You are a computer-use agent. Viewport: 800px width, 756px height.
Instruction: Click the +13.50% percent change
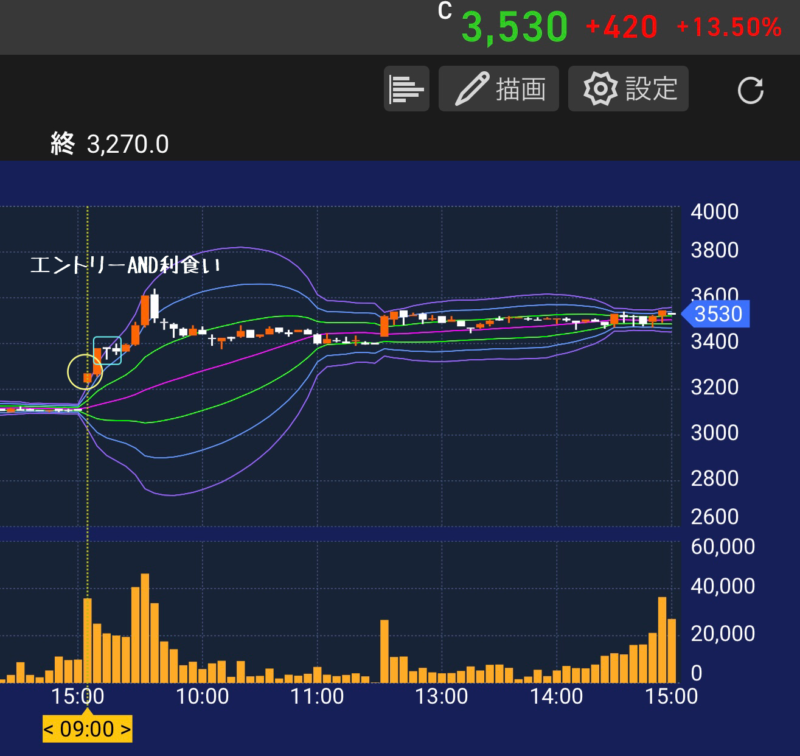[729, 27]
